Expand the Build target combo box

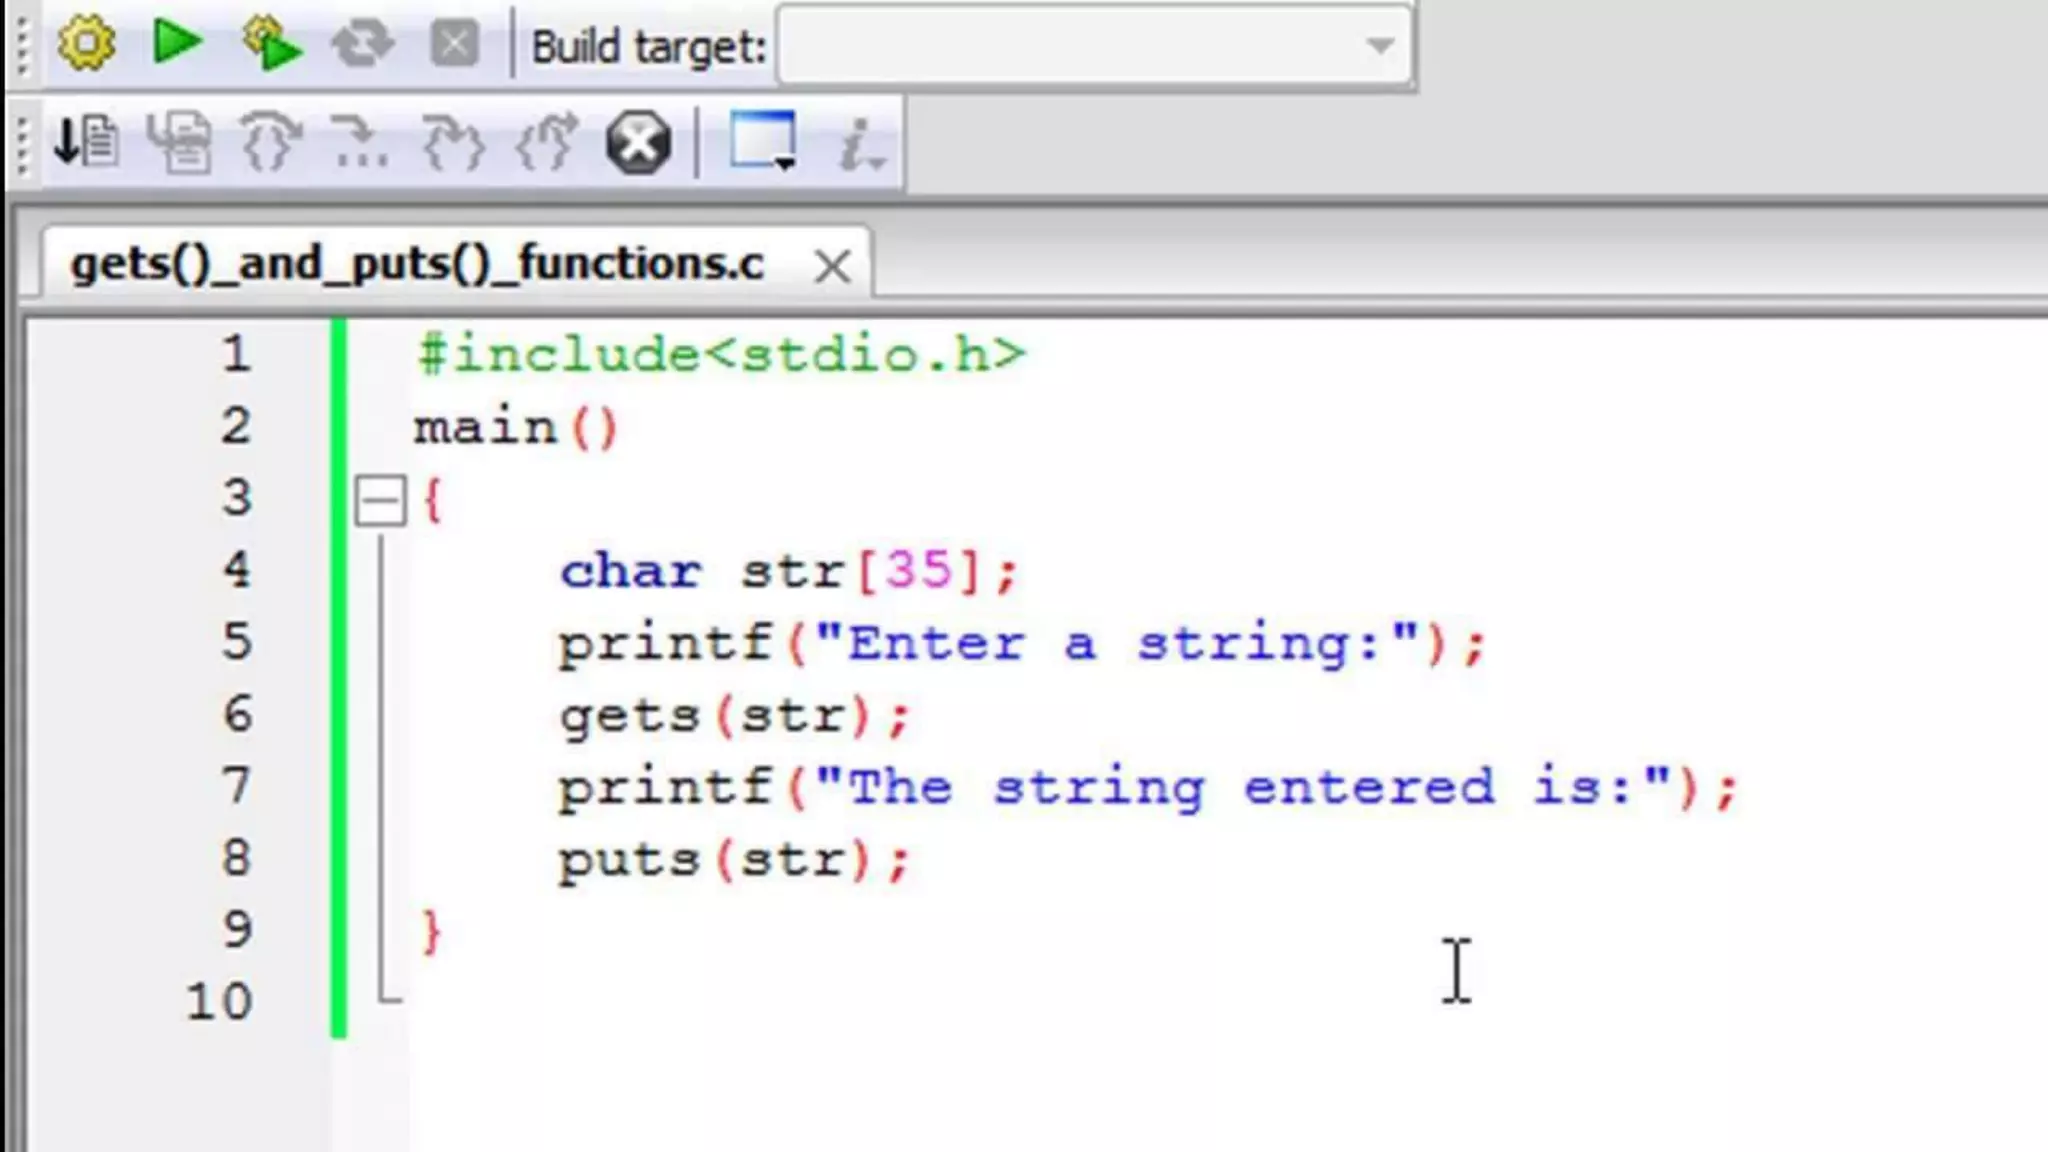point(1380,46)
